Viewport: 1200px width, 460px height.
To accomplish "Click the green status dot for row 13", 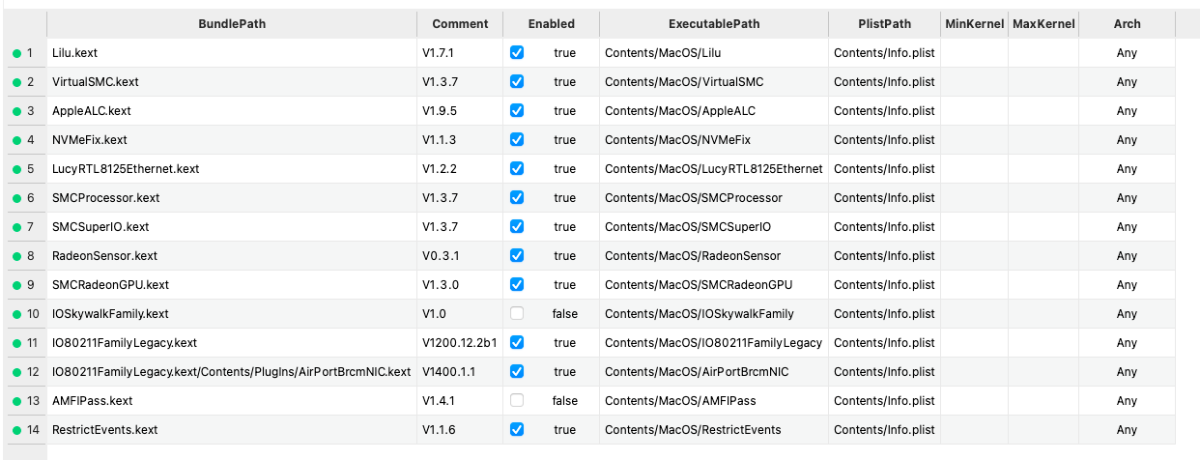I will click(x=17, y=401).
